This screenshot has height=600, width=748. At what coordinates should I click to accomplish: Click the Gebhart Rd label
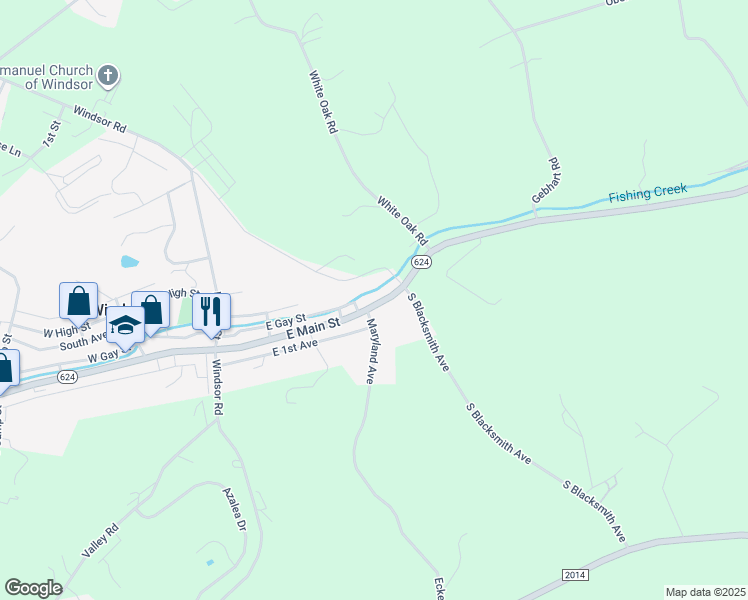[x=546, y=180]
